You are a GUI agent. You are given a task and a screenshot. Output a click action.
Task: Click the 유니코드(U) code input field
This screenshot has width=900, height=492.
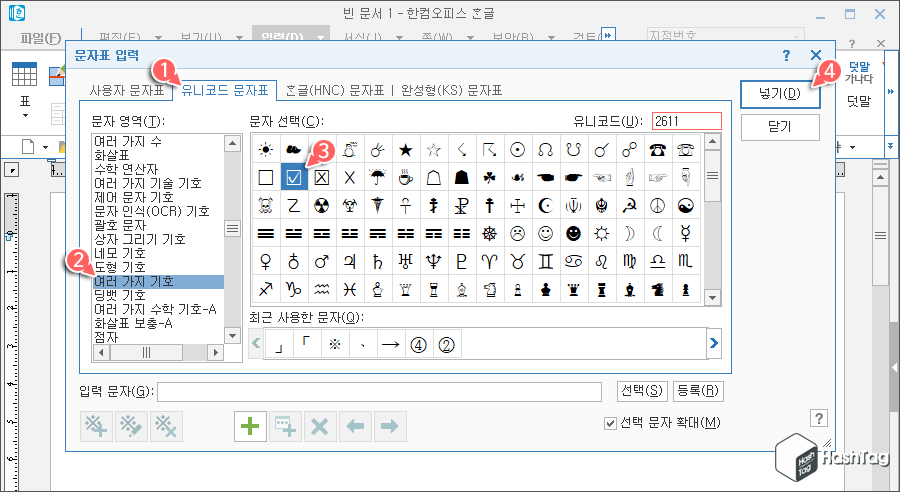tap(686, 121)
